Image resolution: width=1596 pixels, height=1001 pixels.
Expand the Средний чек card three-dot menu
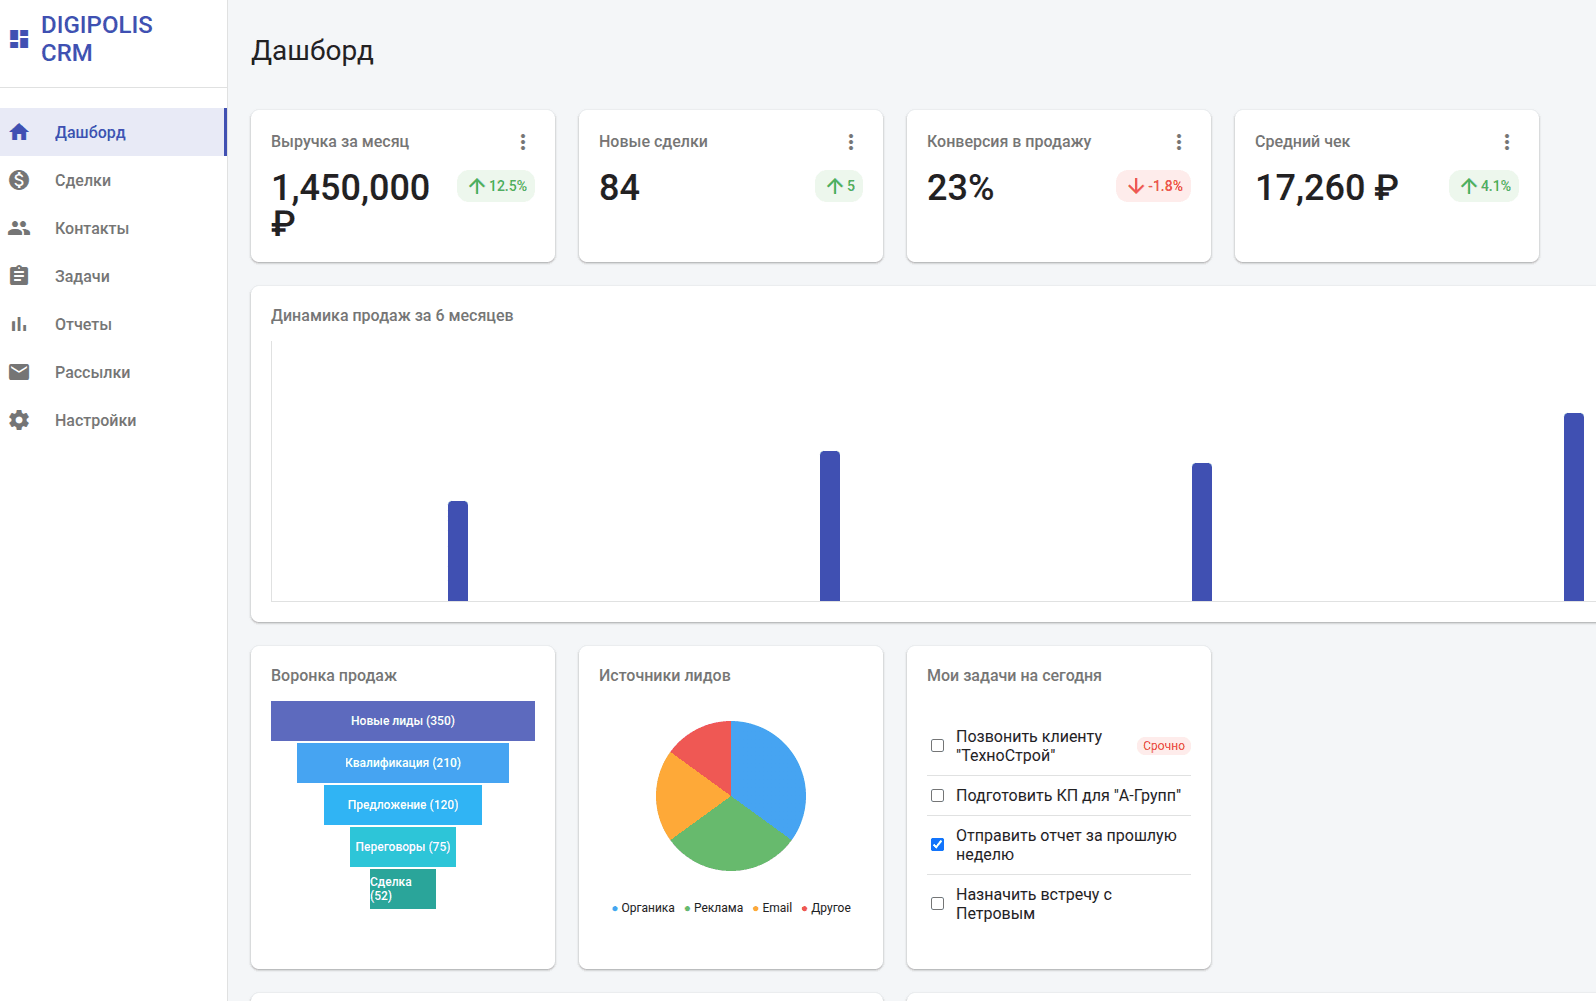[1507, 142]
